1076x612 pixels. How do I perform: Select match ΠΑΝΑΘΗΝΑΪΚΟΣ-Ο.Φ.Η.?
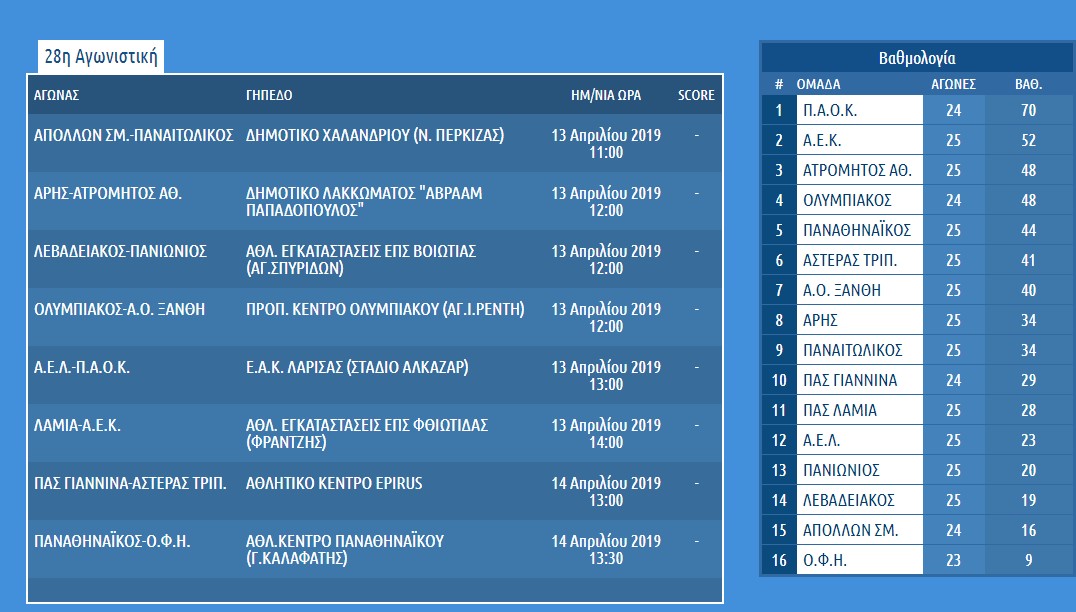coord(112,541)
